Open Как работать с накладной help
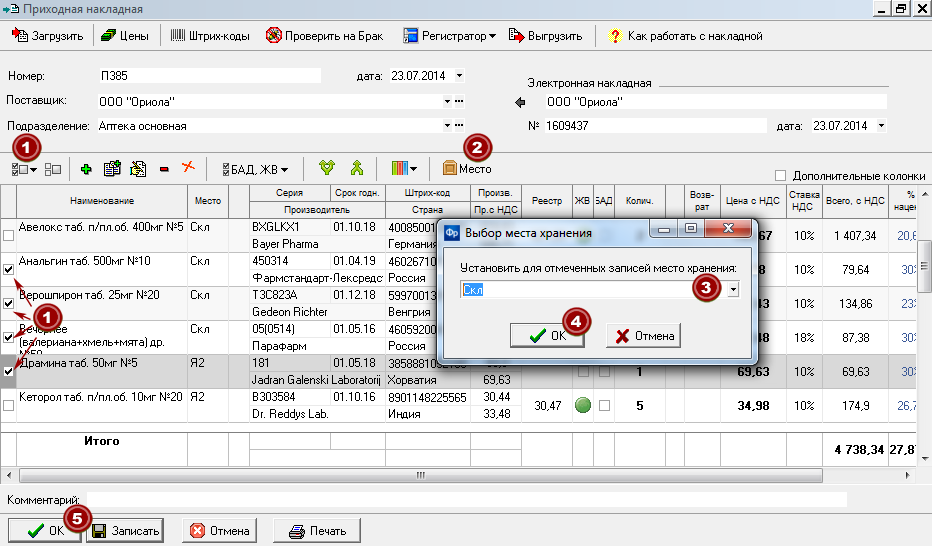Viewport: 932px width, 546px height. (x=685, y=36)
